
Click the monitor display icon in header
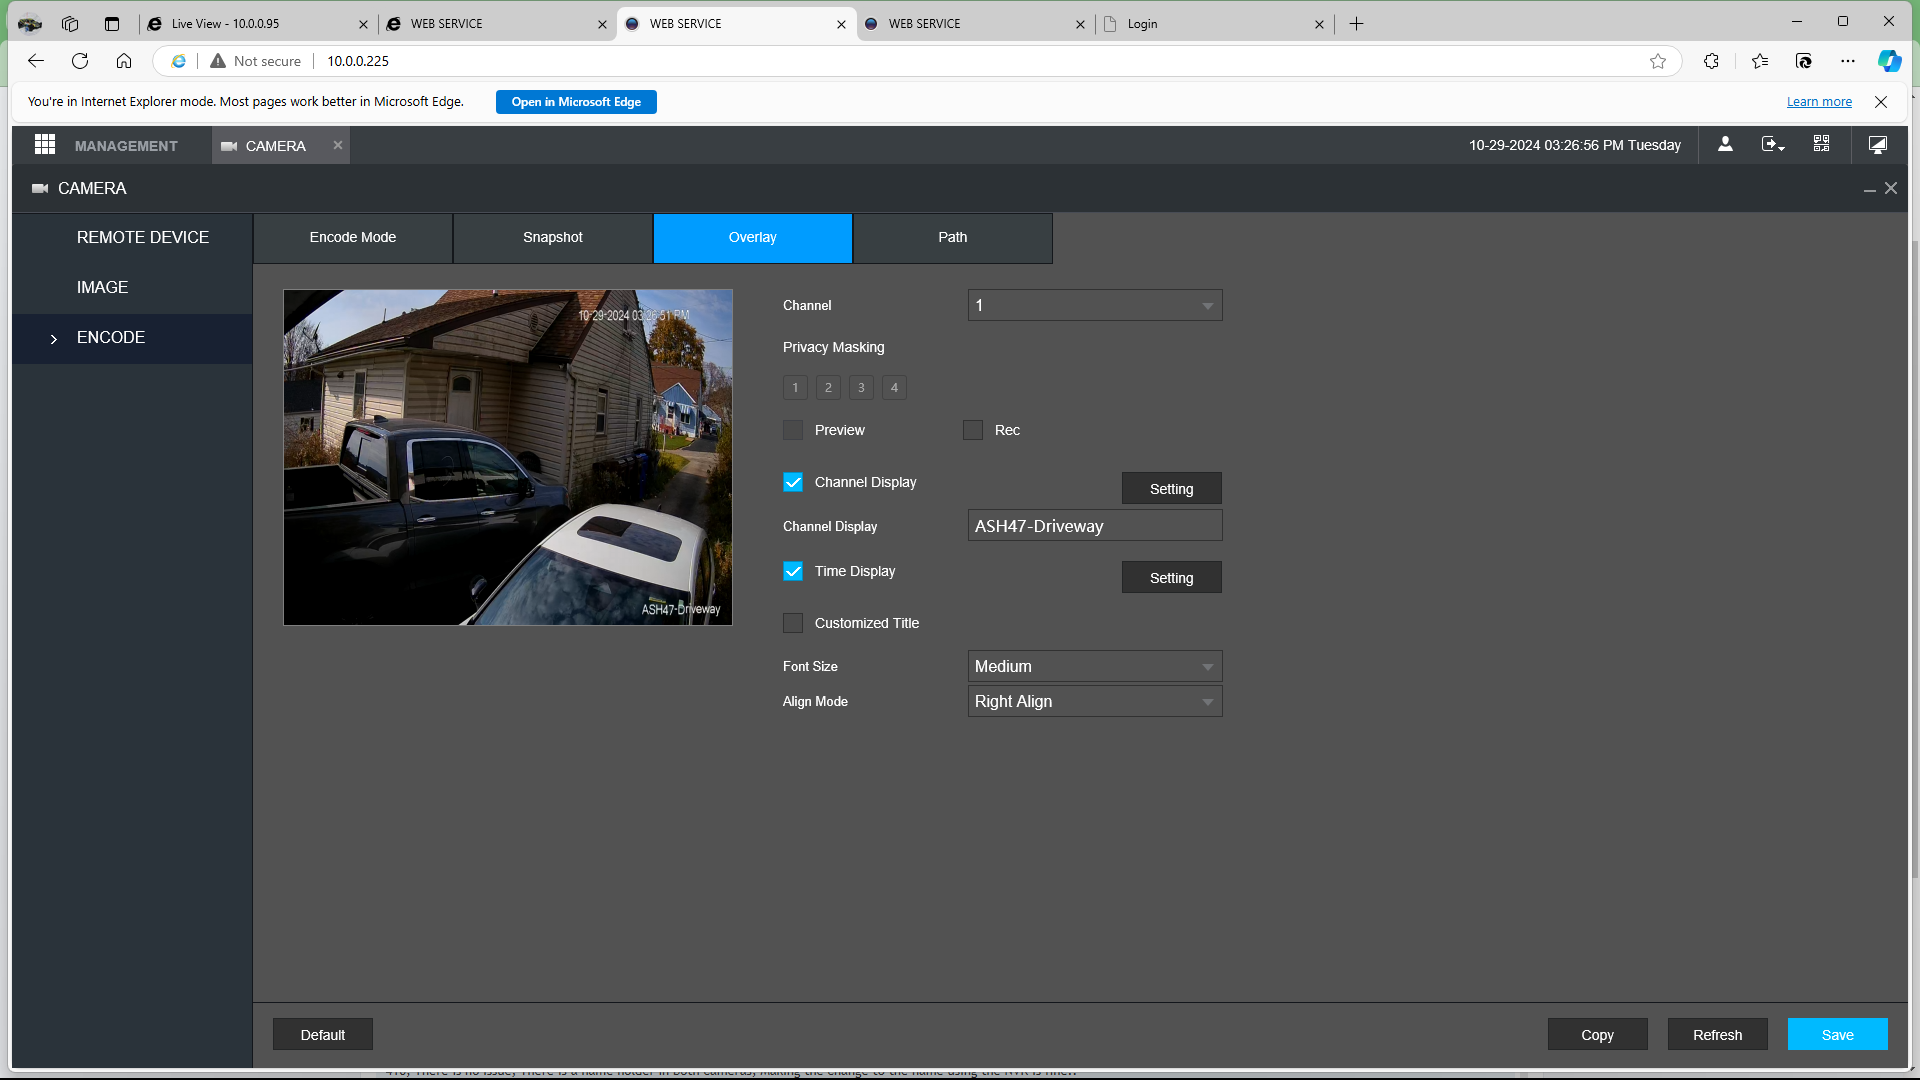click(1878, 145)
